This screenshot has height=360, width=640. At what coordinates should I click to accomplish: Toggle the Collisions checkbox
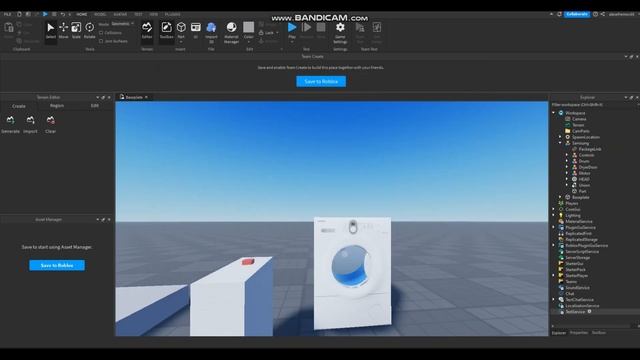(x=101, y=33)
